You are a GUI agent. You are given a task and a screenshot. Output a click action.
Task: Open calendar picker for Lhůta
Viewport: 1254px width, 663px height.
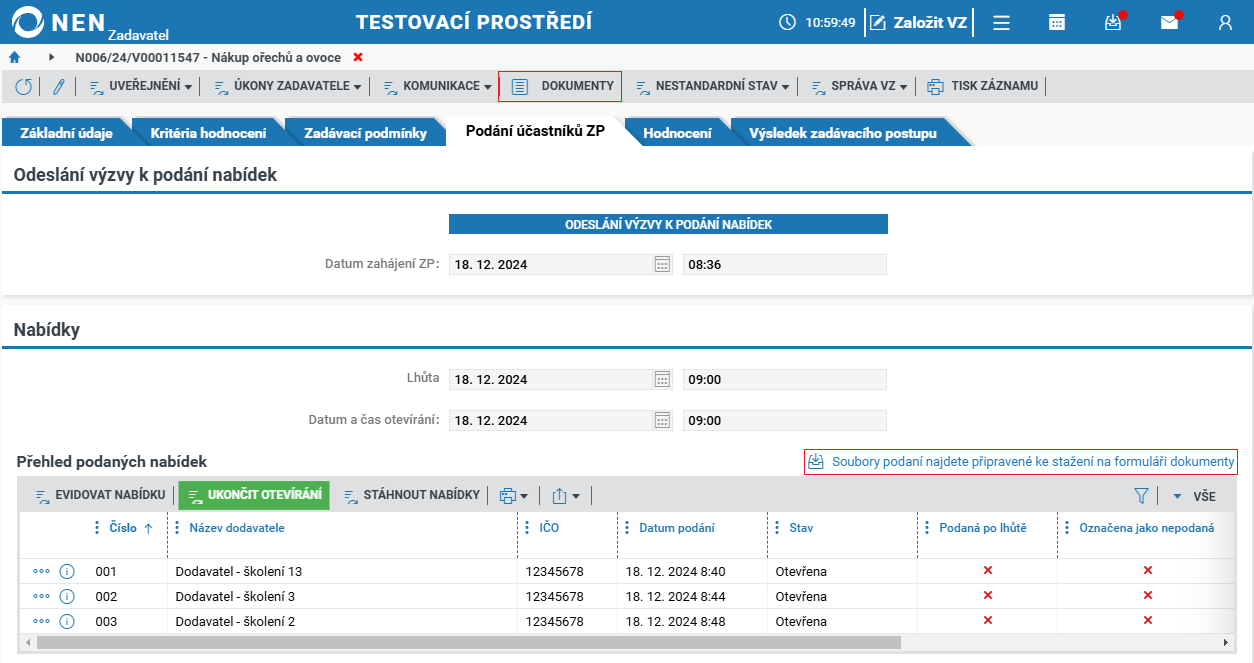(662, 379)
